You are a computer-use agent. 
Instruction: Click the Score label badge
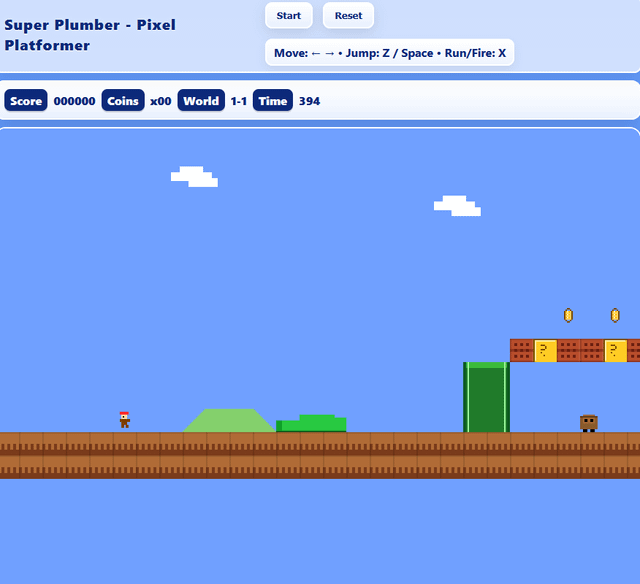pyautogui.click(x=26, y=100)
